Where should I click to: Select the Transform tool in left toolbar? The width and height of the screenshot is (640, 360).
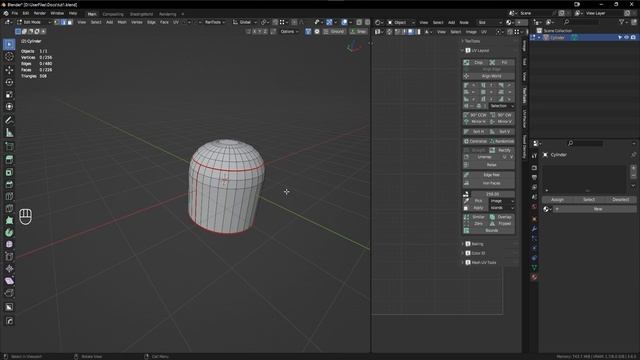click(9, 107)
